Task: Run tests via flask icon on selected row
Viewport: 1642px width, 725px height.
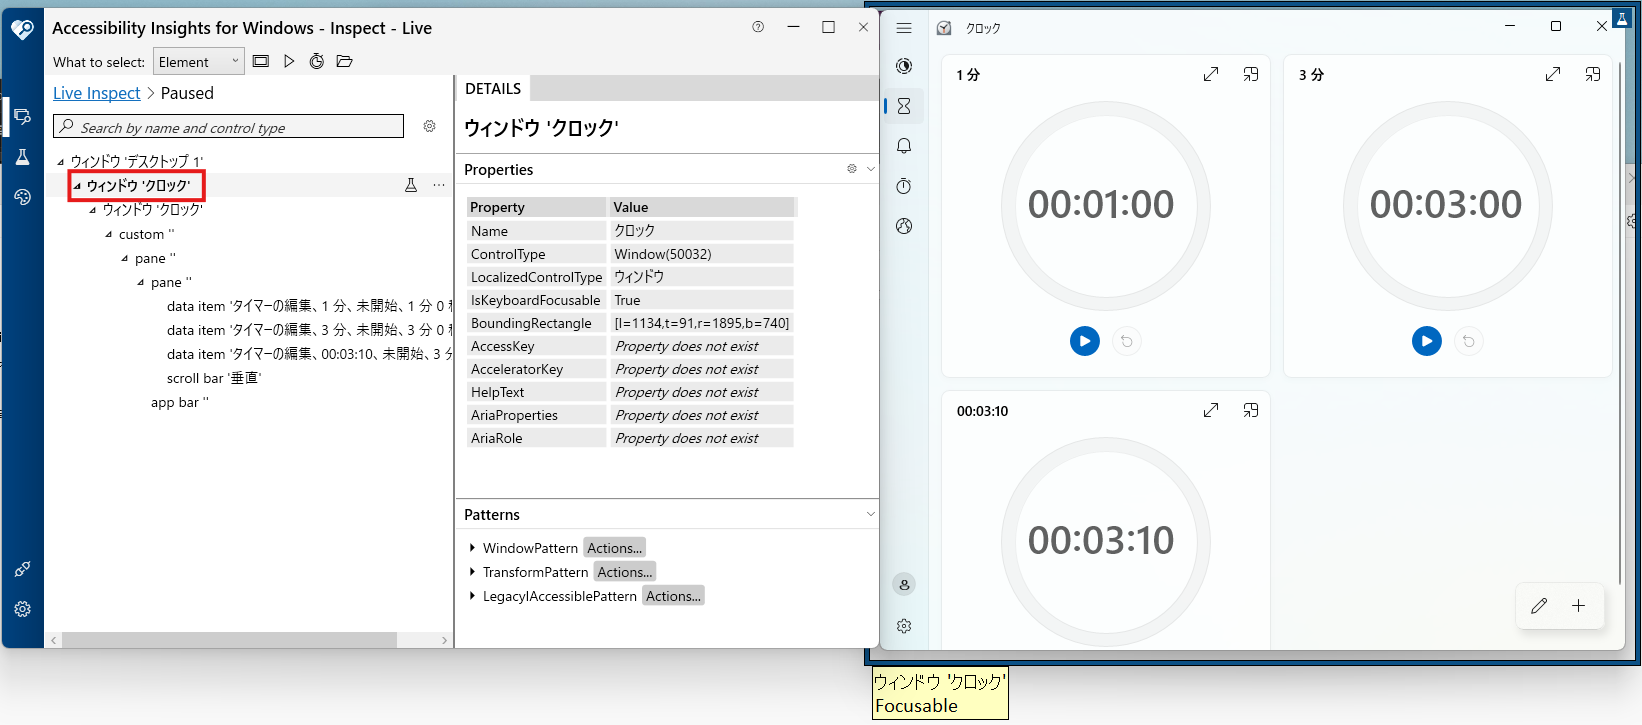Action: [410, 185]
